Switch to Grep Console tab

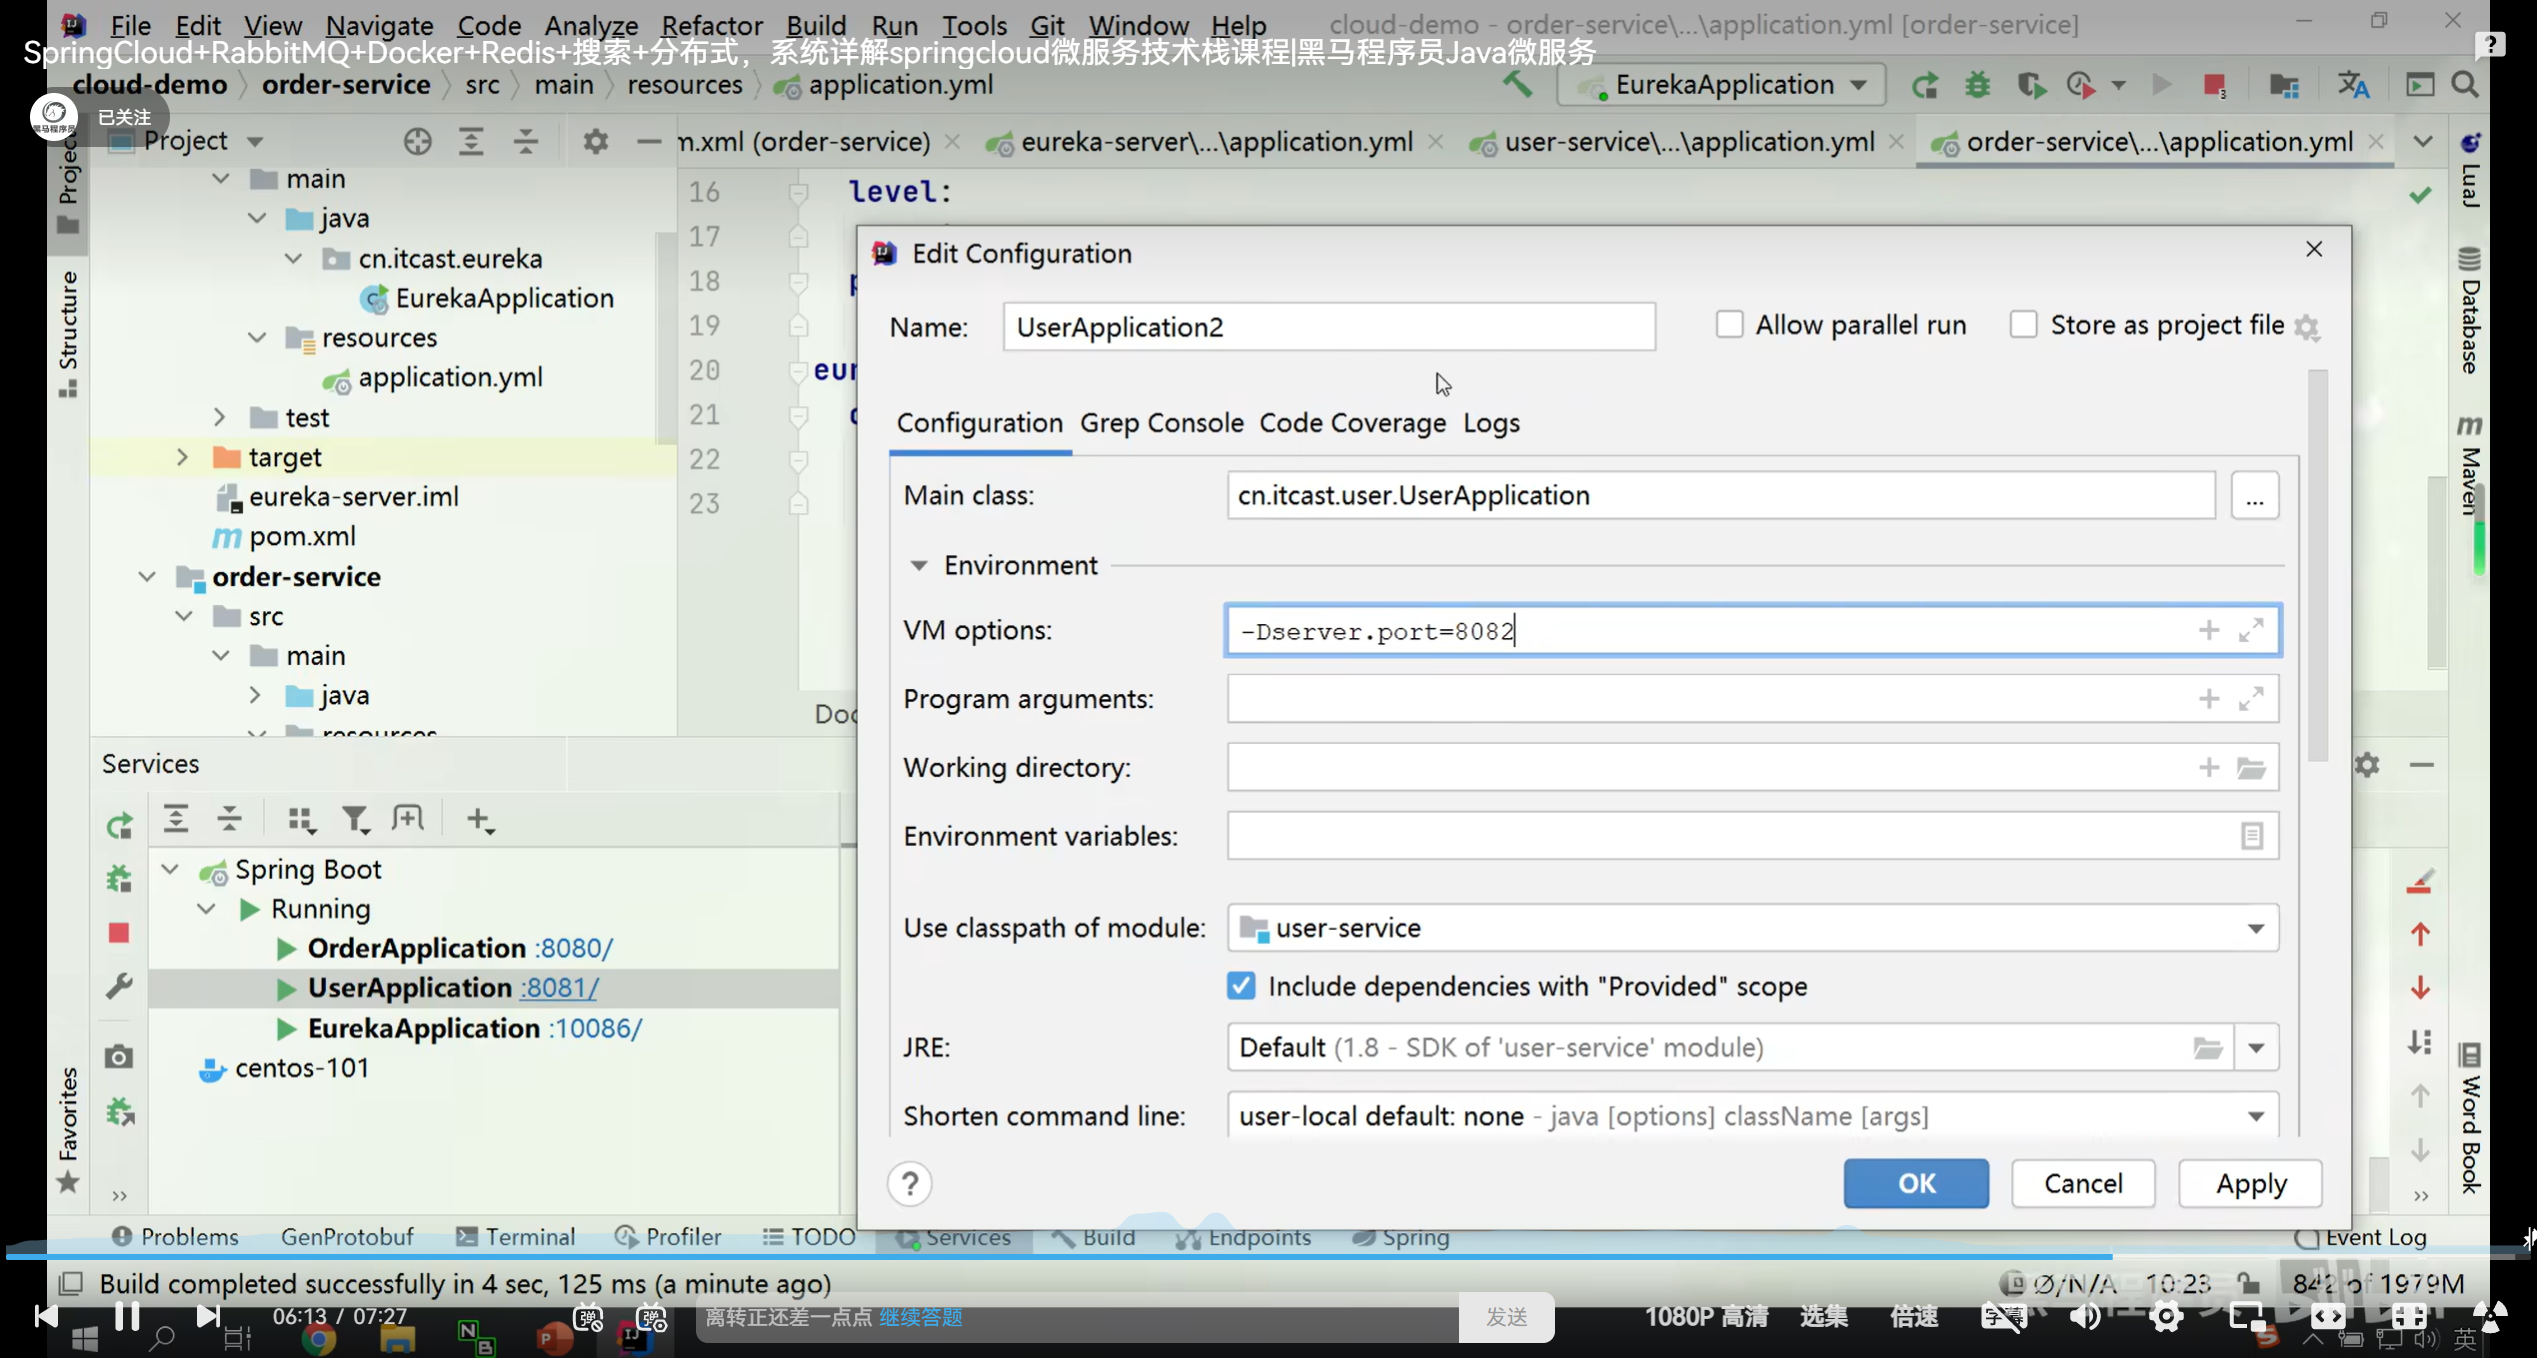1161,423
